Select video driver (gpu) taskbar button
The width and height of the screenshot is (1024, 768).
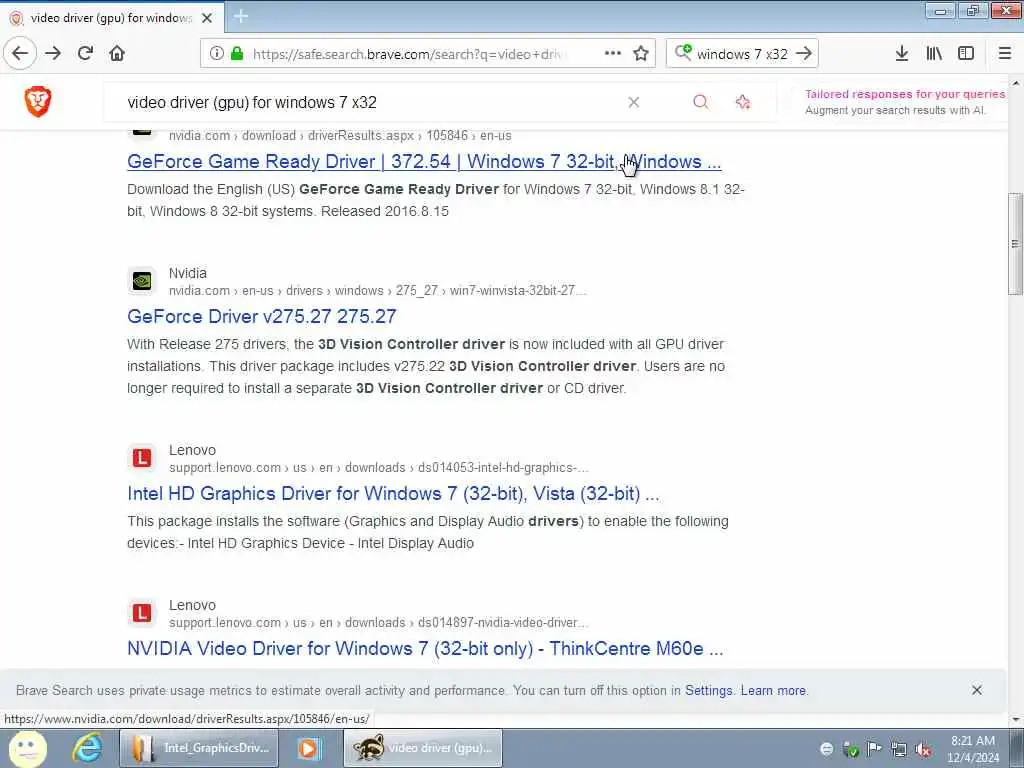[x=423, y=748]
